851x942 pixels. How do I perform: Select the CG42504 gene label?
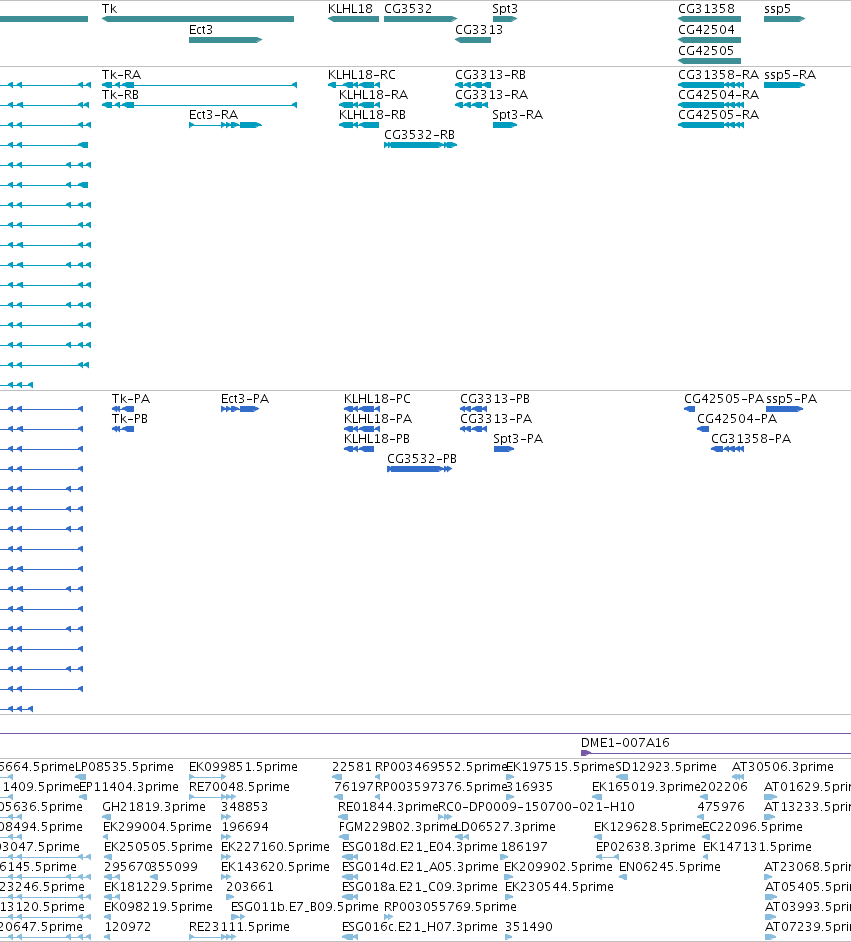click(x=706, y=29)
